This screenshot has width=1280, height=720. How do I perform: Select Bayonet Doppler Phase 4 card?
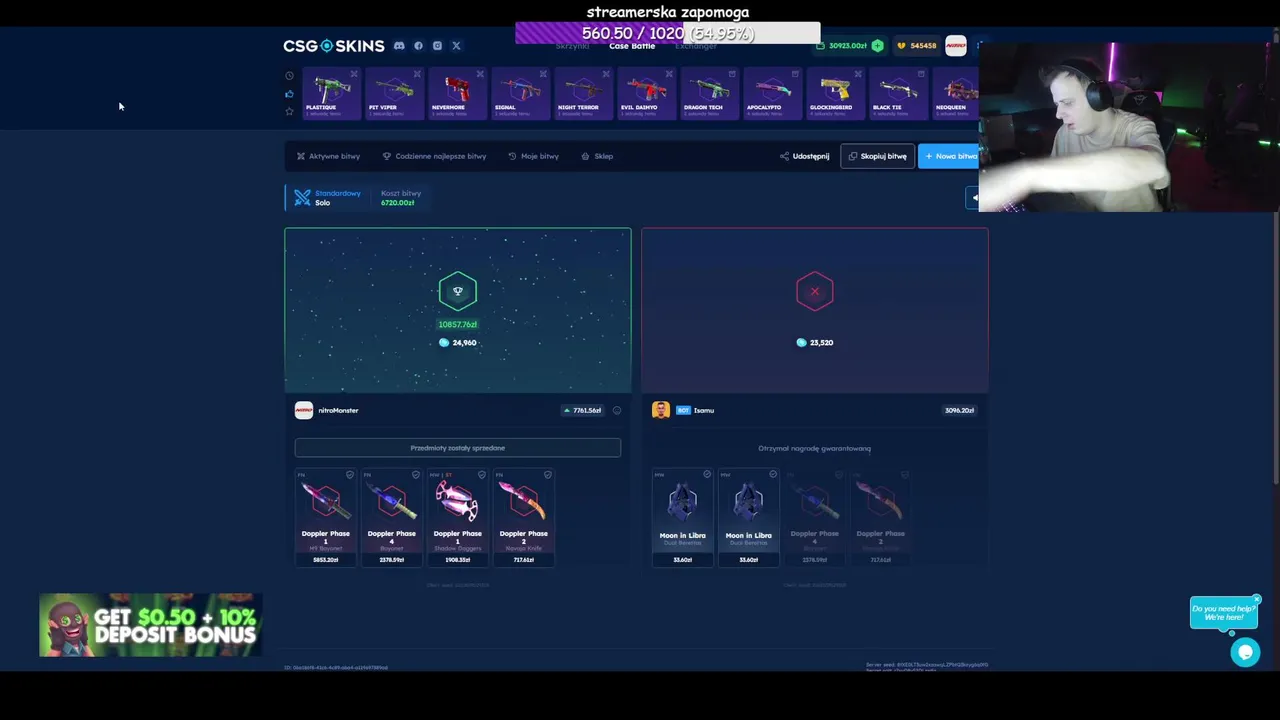(392, 518)
